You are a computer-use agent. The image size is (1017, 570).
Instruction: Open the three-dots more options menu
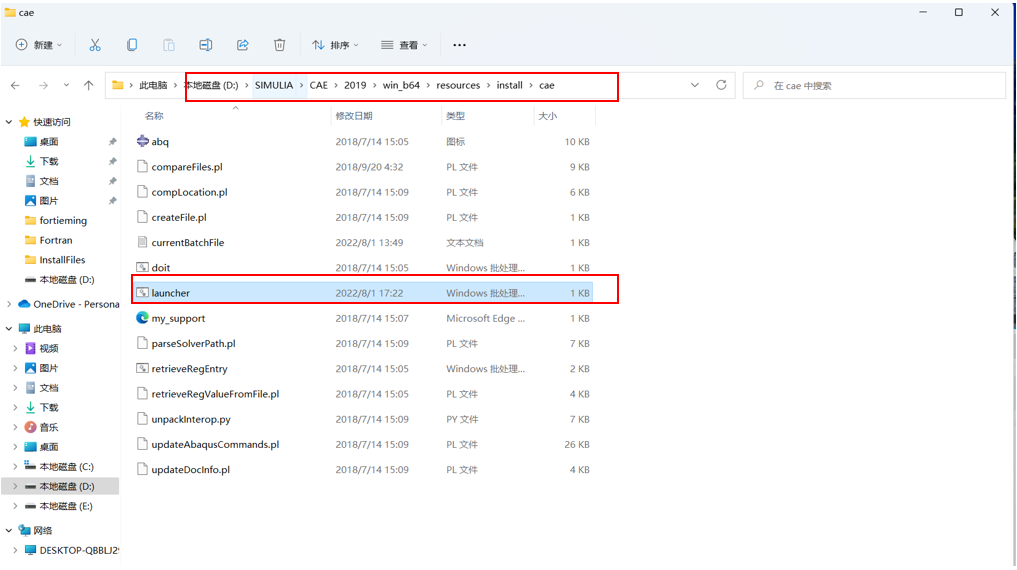[x=459, y=45]
